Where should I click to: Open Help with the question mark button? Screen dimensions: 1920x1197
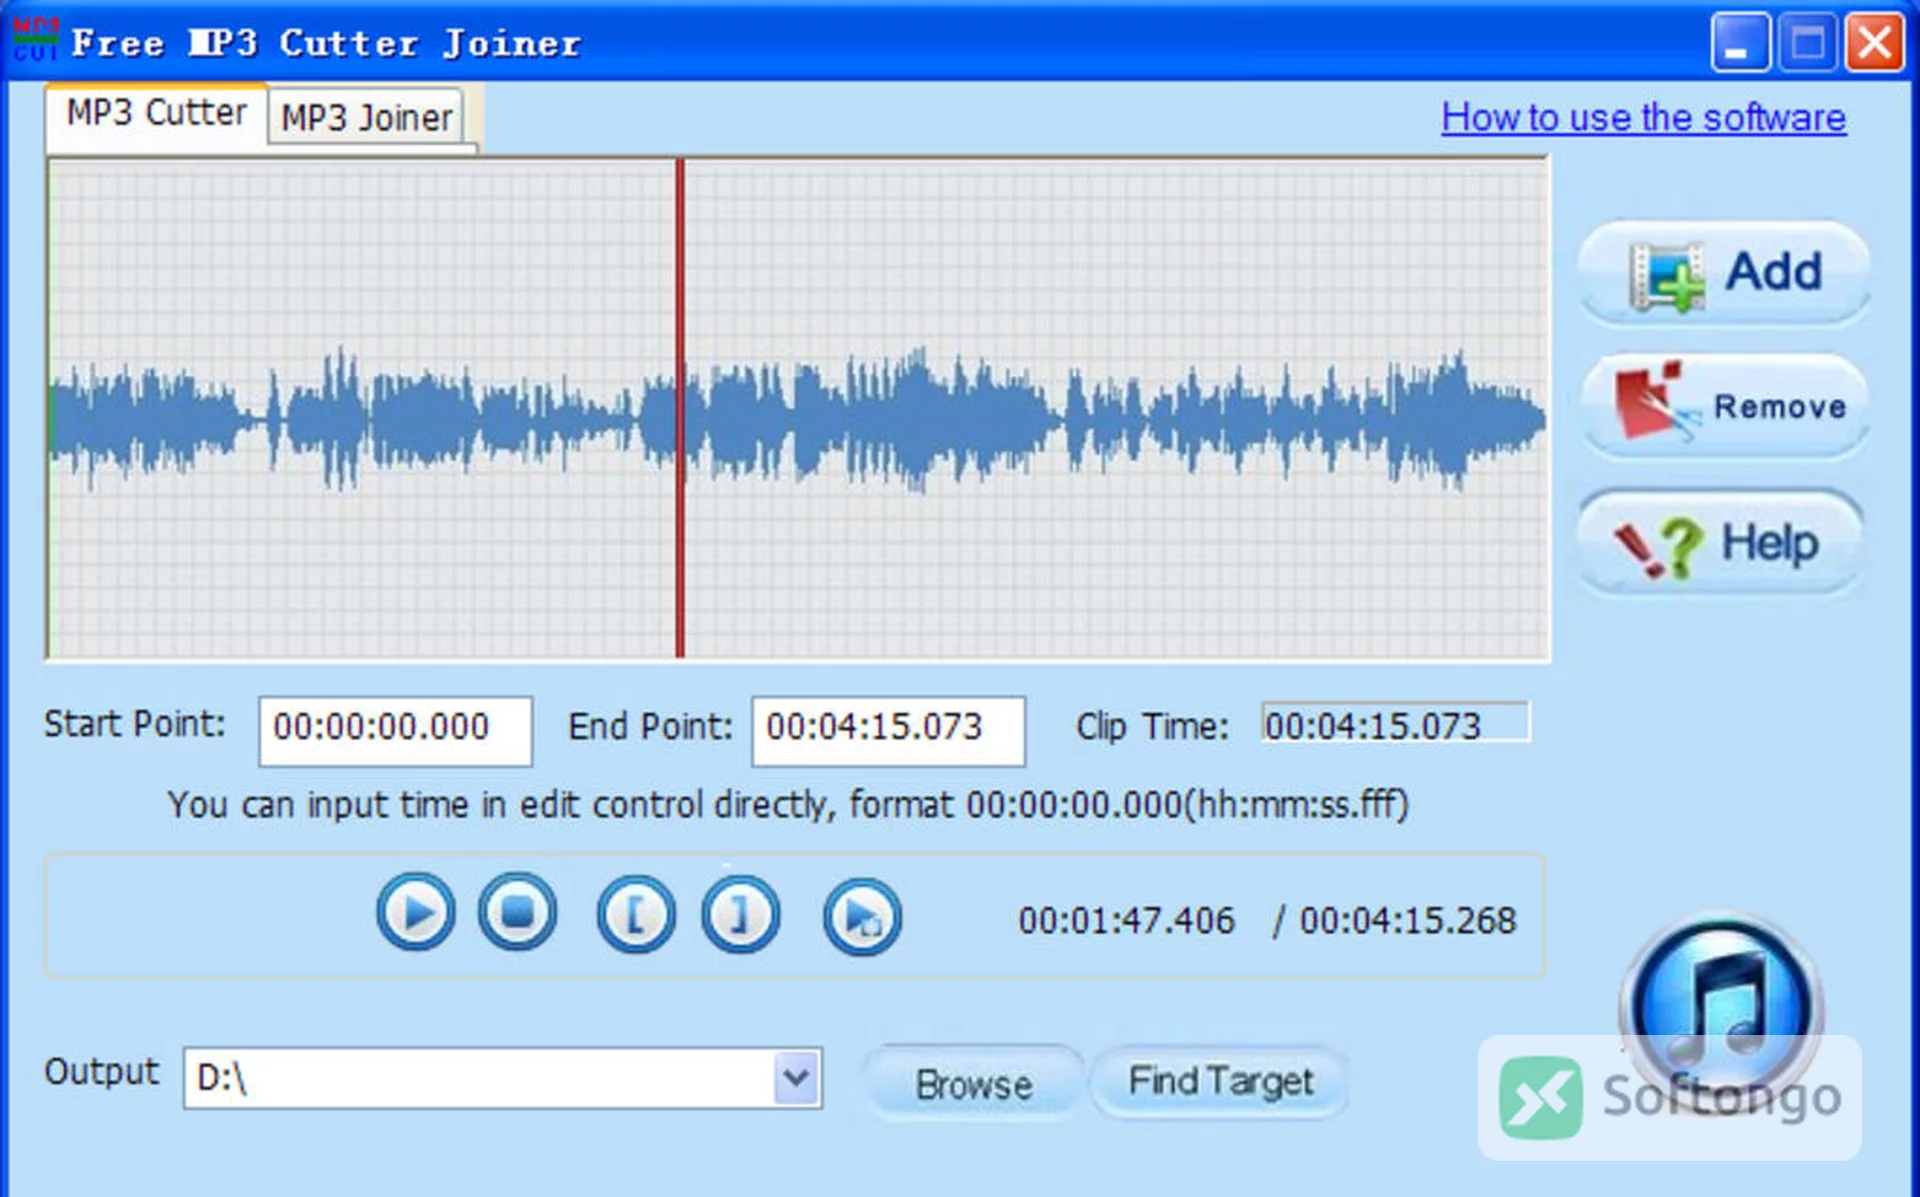[1720, 543]
